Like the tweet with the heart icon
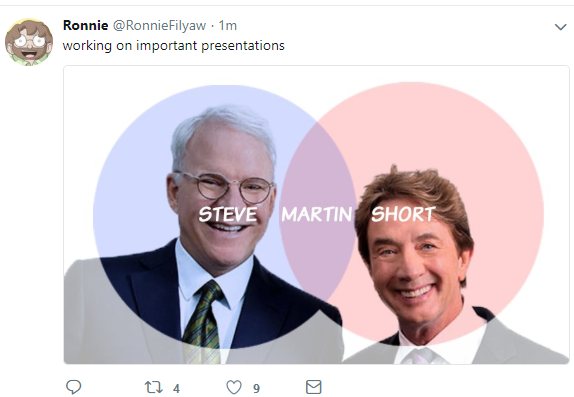The width and height of the screenshot is (574, 397). (234, 387)
